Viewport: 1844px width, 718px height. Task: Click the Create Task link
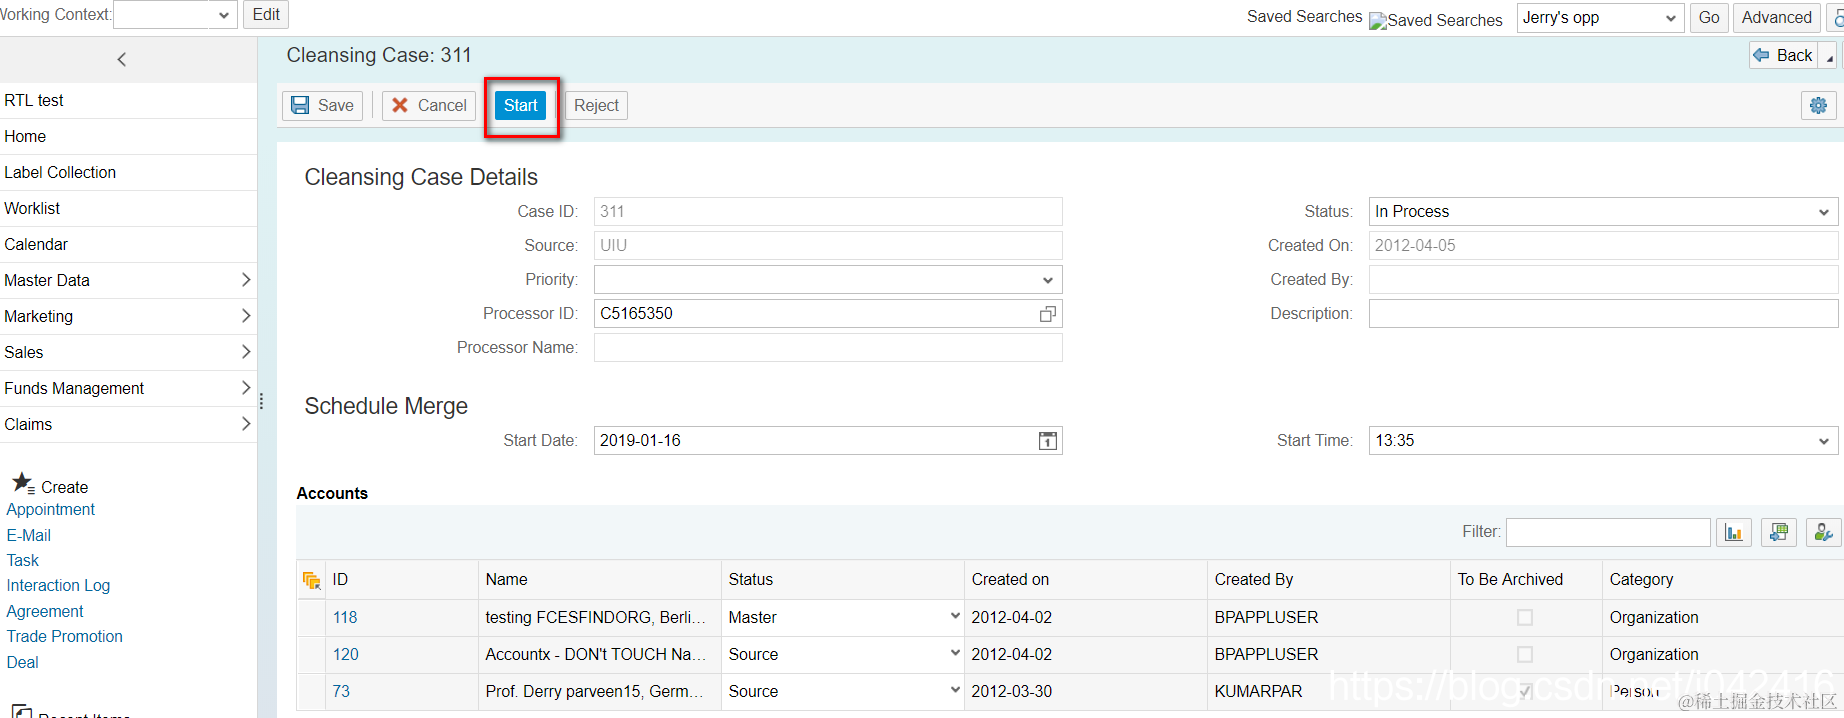23,560
